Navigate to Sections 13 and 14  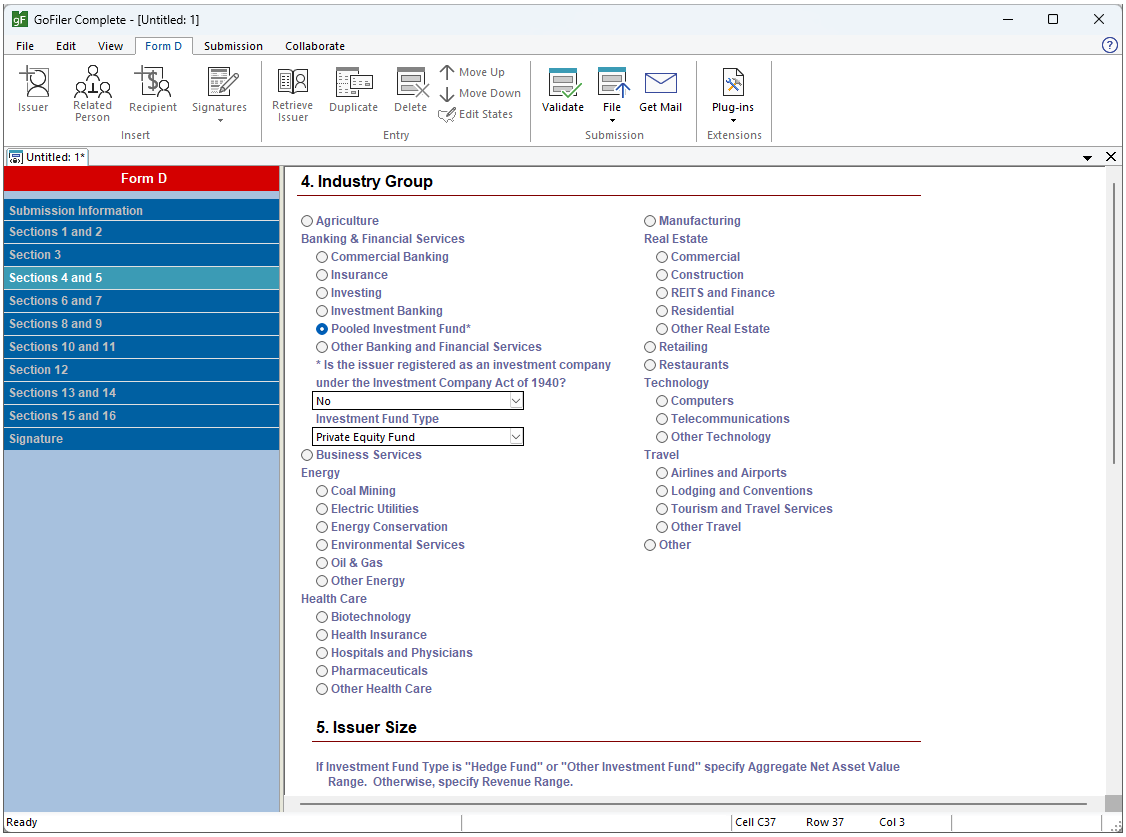pyautogui.click(x=141, y=393)
